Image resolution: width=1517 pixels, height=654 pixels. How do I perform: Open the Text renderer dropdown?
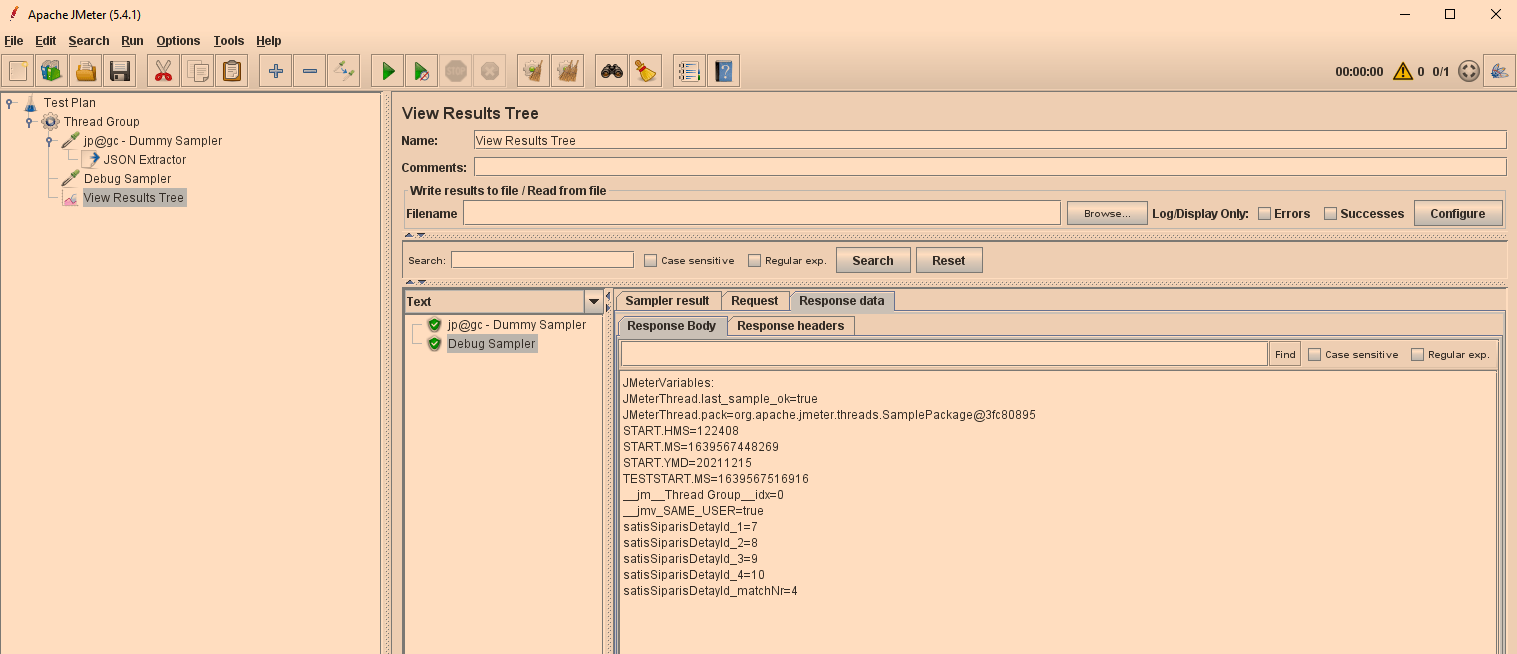point(594,301)
